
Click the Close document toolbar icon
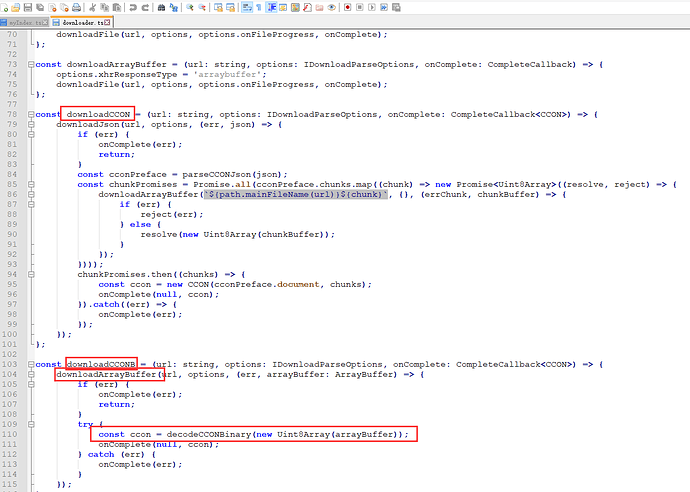[52, 7]
